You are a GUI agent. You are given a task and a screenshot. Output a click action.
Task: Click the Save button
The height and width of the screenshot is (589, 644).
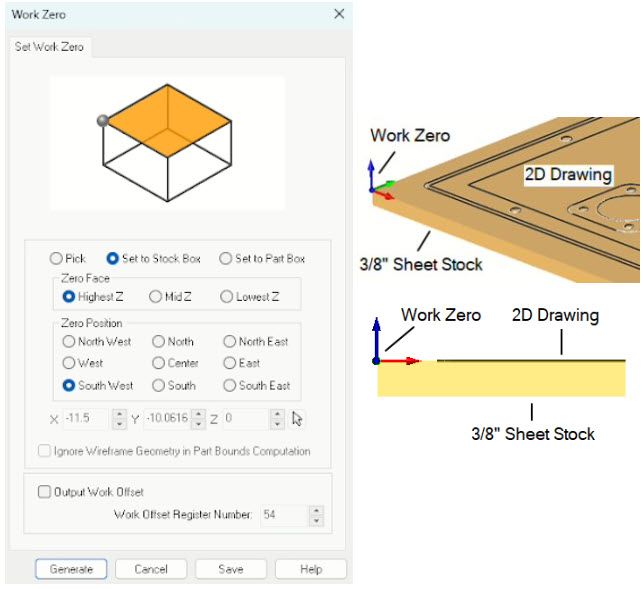[230, 569]
